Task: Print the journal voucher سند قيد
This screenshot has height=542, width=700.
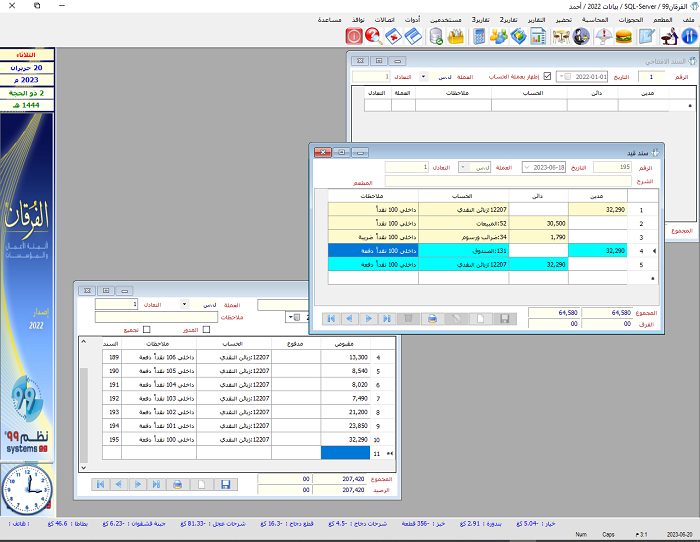Action: click(x=432, y=318)
